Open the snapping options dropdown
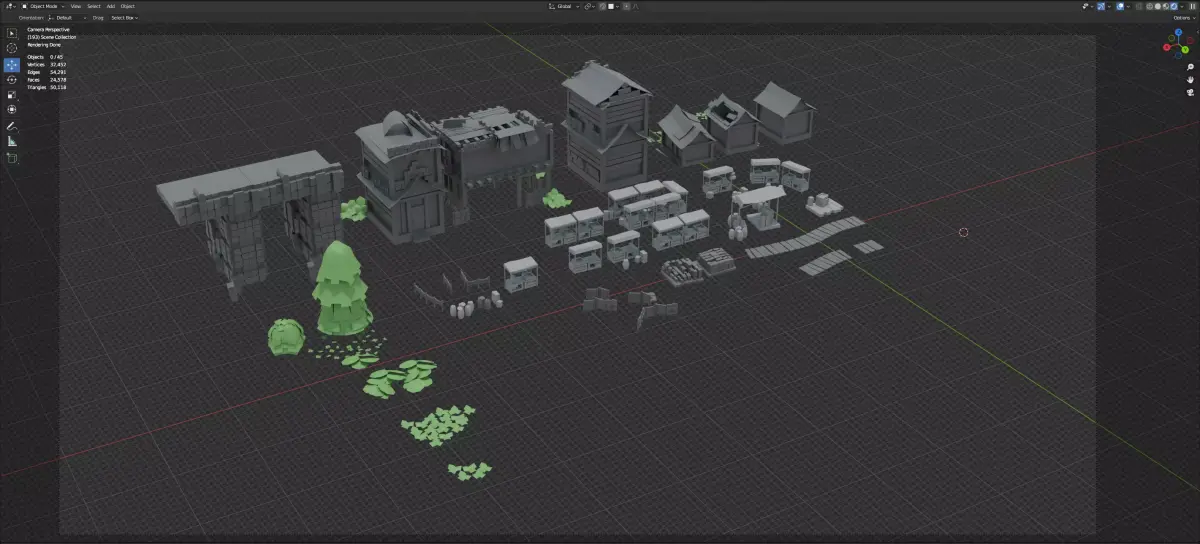Screen dimensions: 1200x544 613,6
